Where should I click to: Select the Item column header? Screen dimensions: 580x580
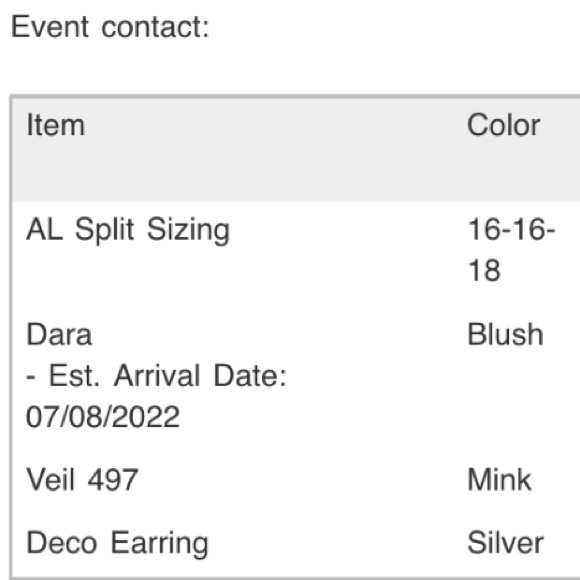(56, 125)
